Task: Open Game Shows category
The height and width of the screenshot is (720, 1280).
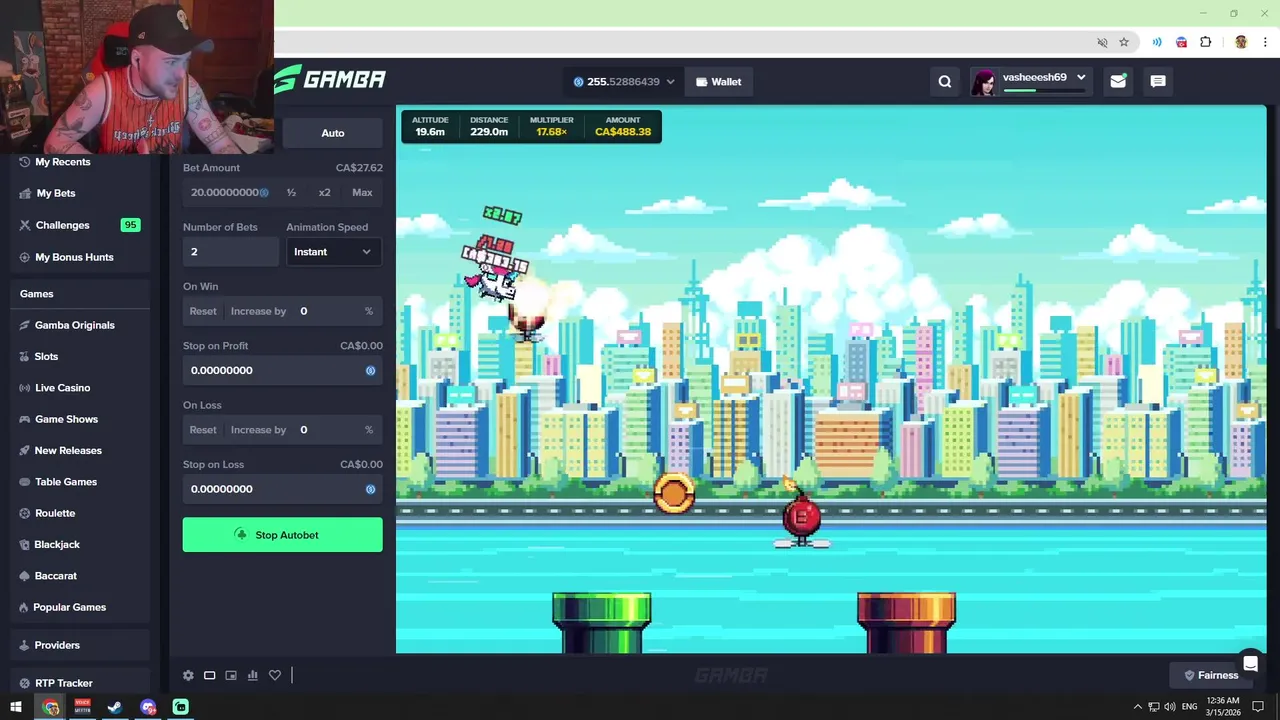Action: pyautogui.click(x=66, y=419)
